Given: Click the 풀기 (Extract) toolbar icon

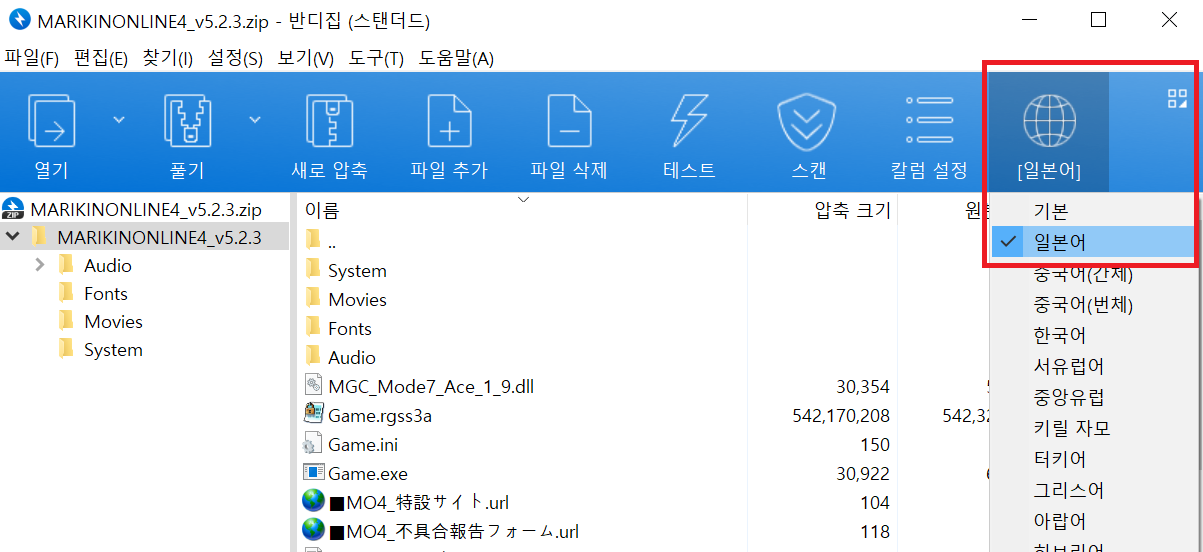Looking at the screenshot, I should [187, 120].
